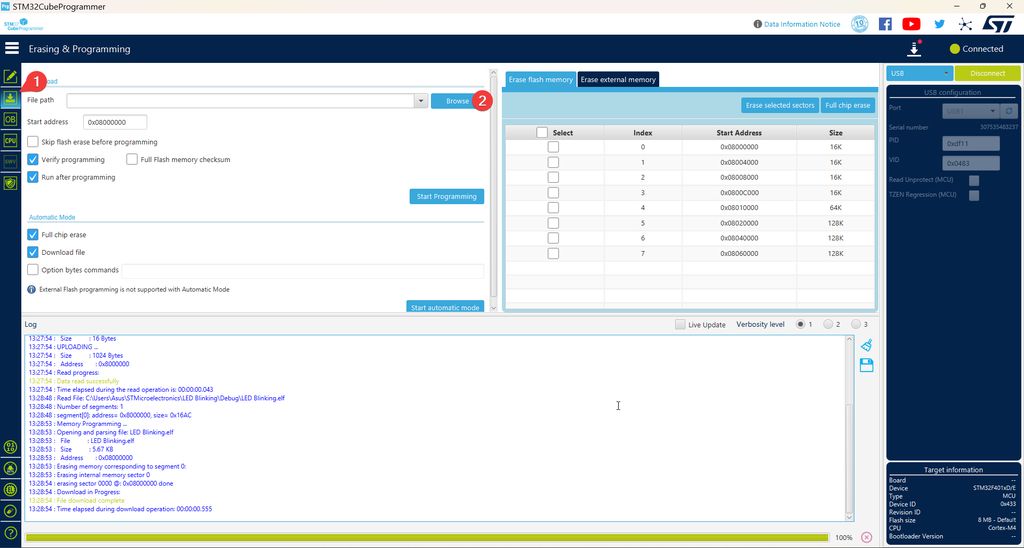Select verbosity level 3 radio button
This screenshot has height=548, width=1024.
pos(856,324)
